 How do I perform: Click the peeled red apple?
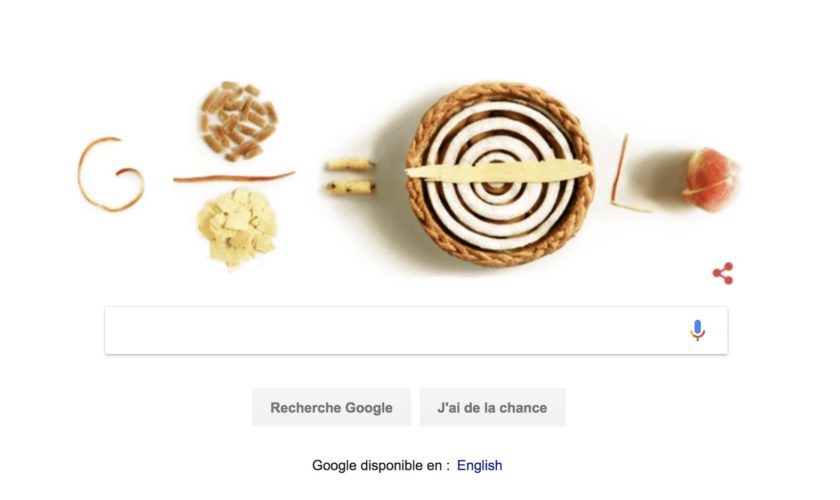click(x=711, y=180)
